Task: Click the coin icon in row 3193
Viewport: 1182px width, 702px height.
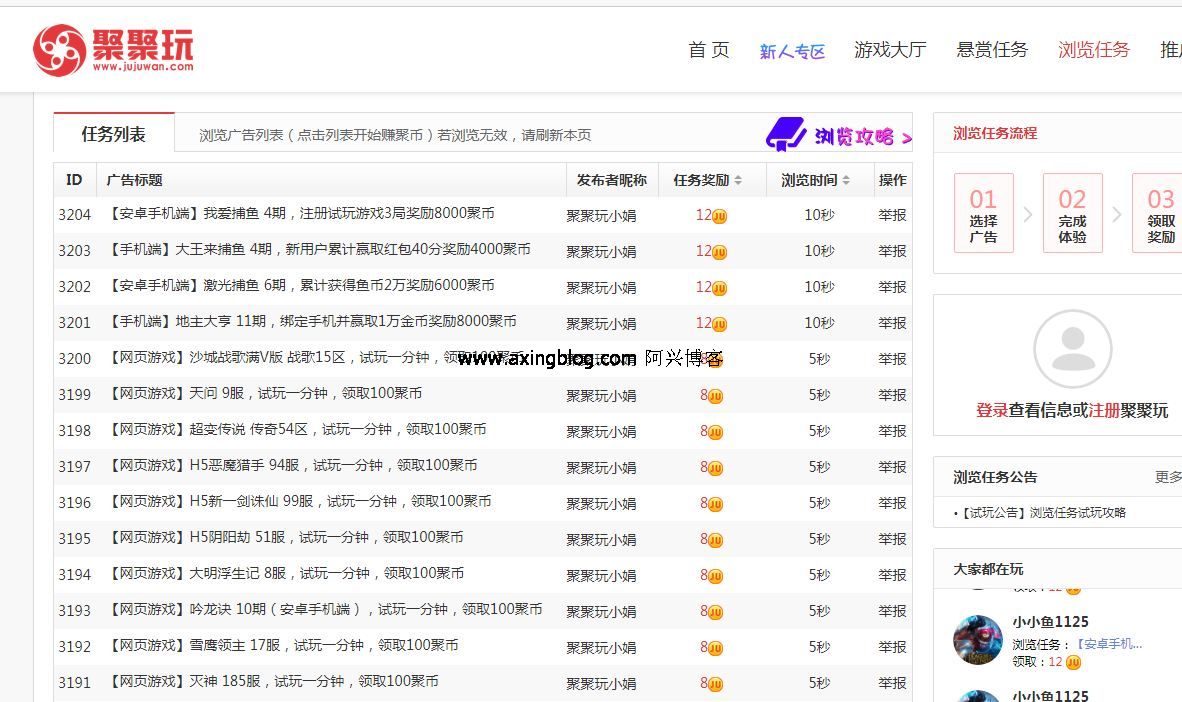Action: [715, 612]
